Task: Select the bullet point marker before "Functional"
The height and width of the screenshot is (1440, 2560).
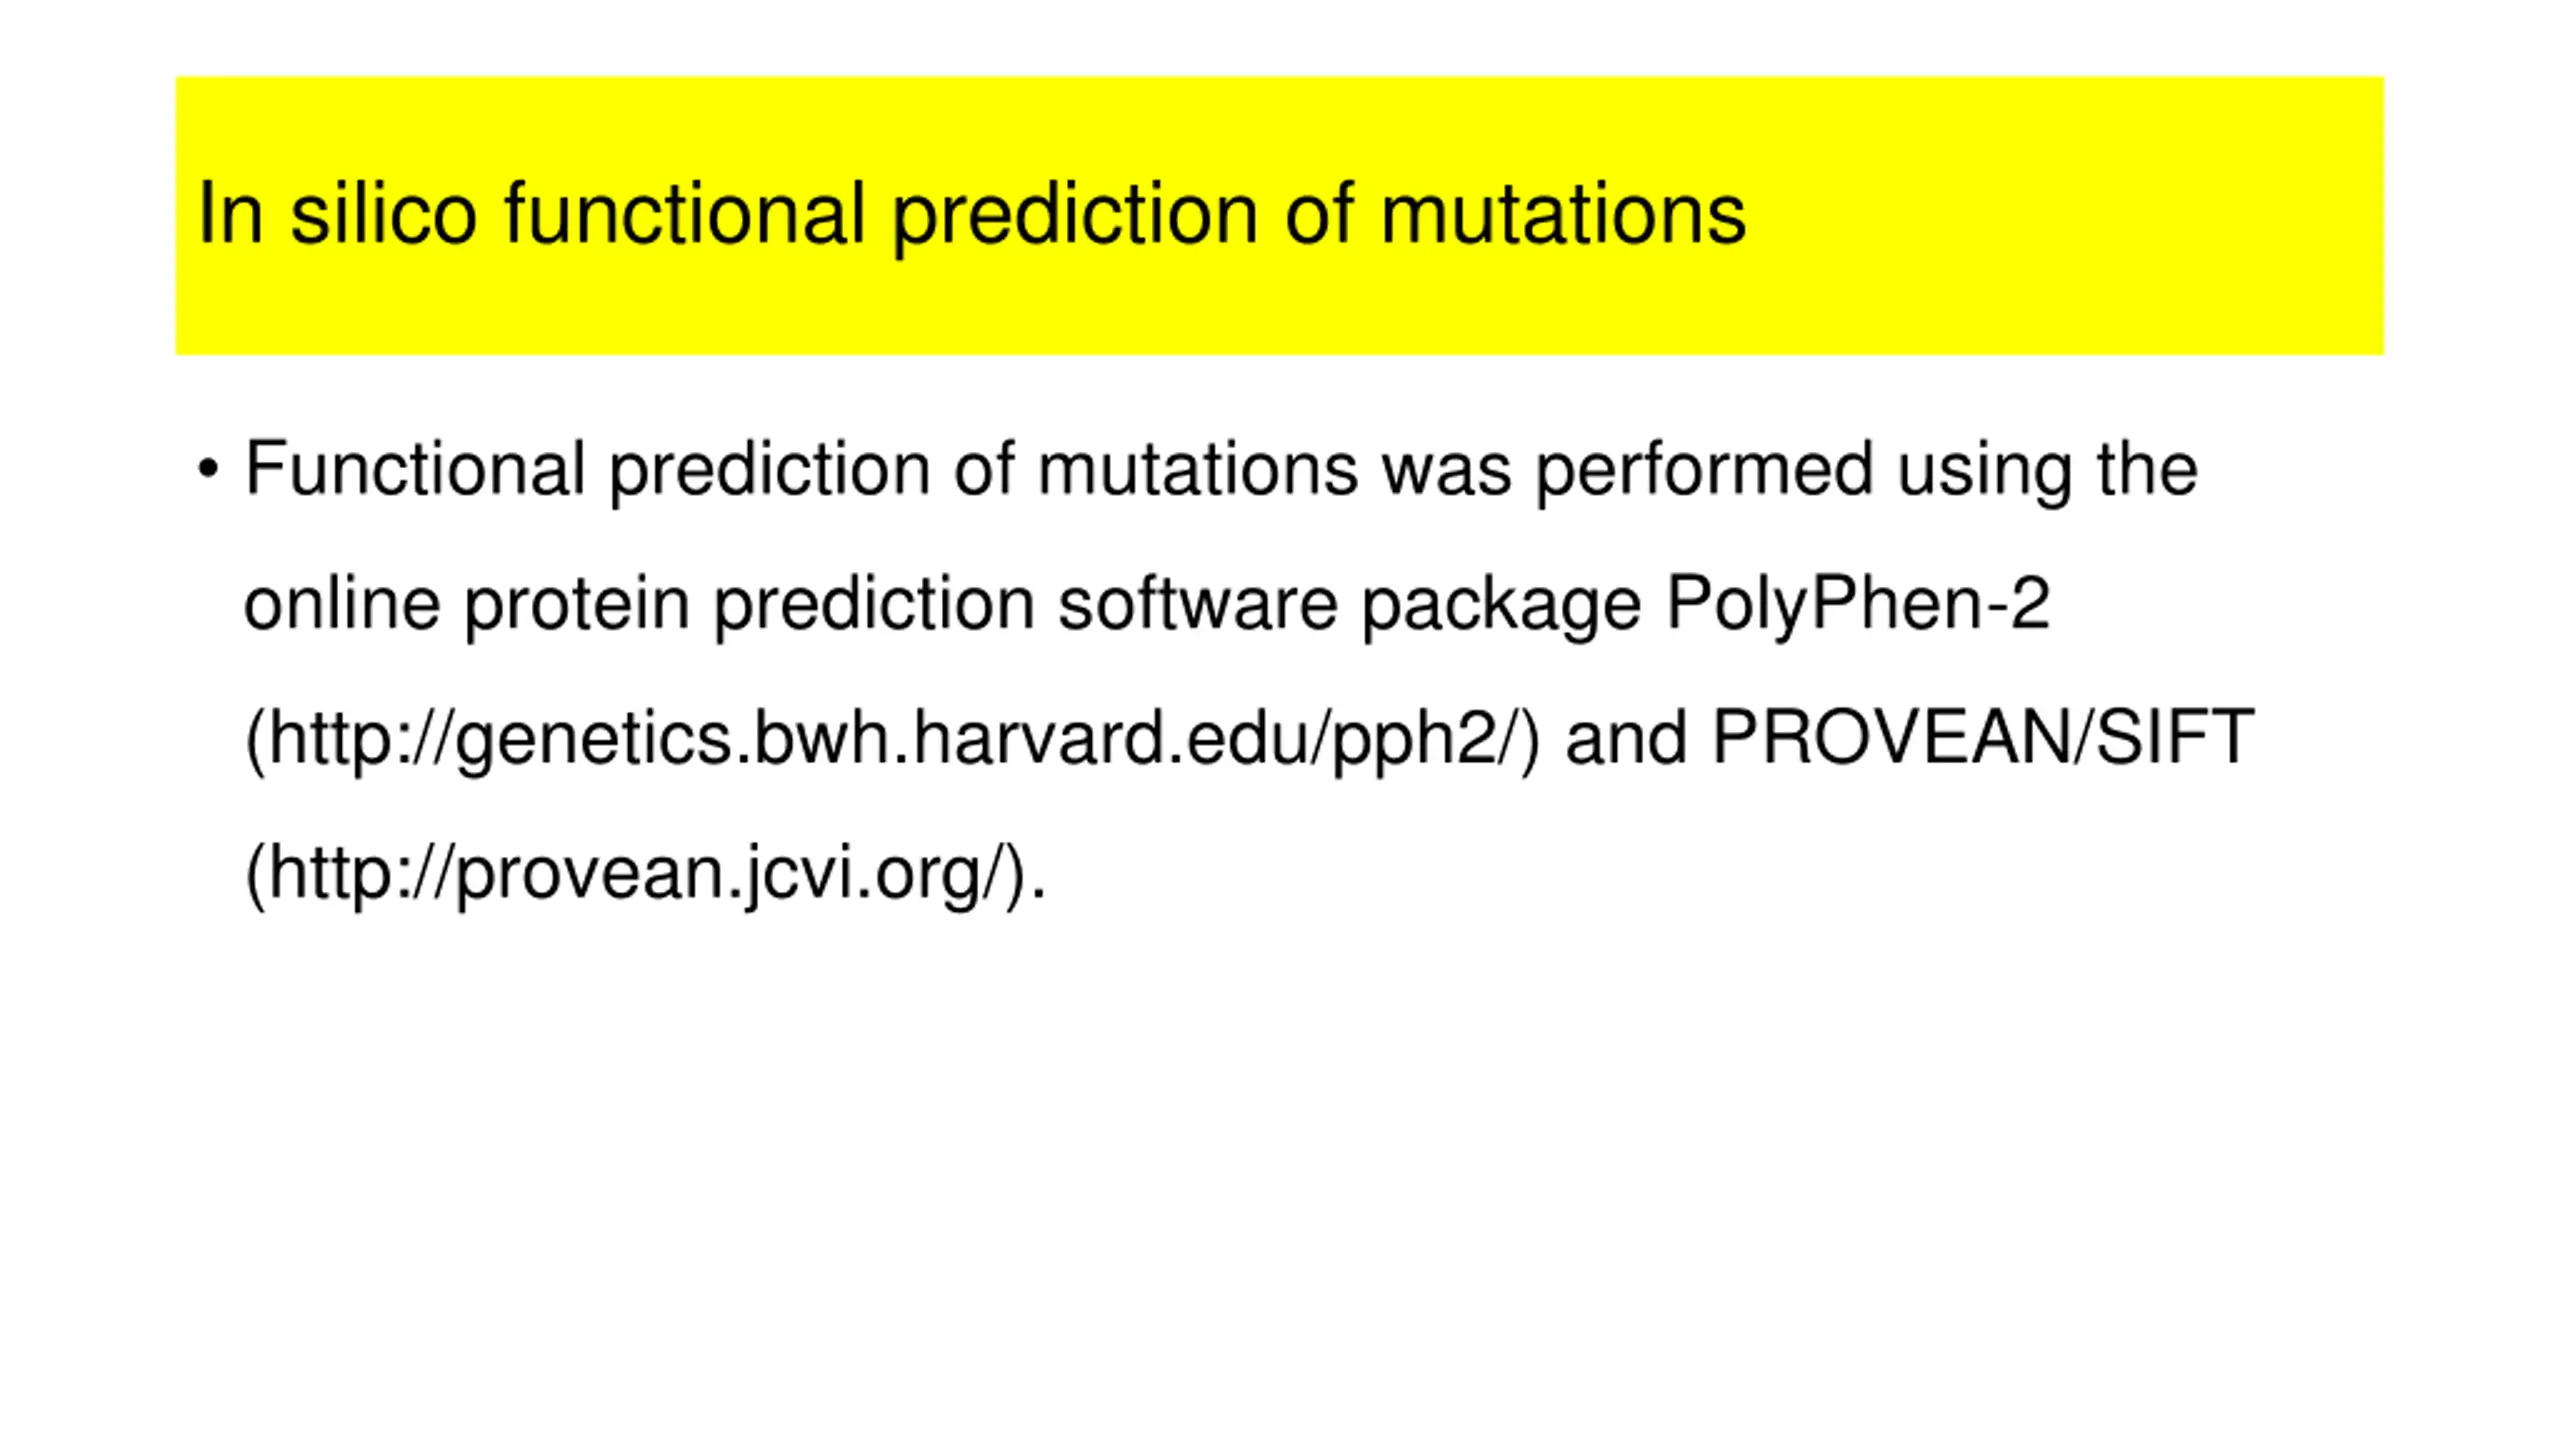Action: coord(208,469)
